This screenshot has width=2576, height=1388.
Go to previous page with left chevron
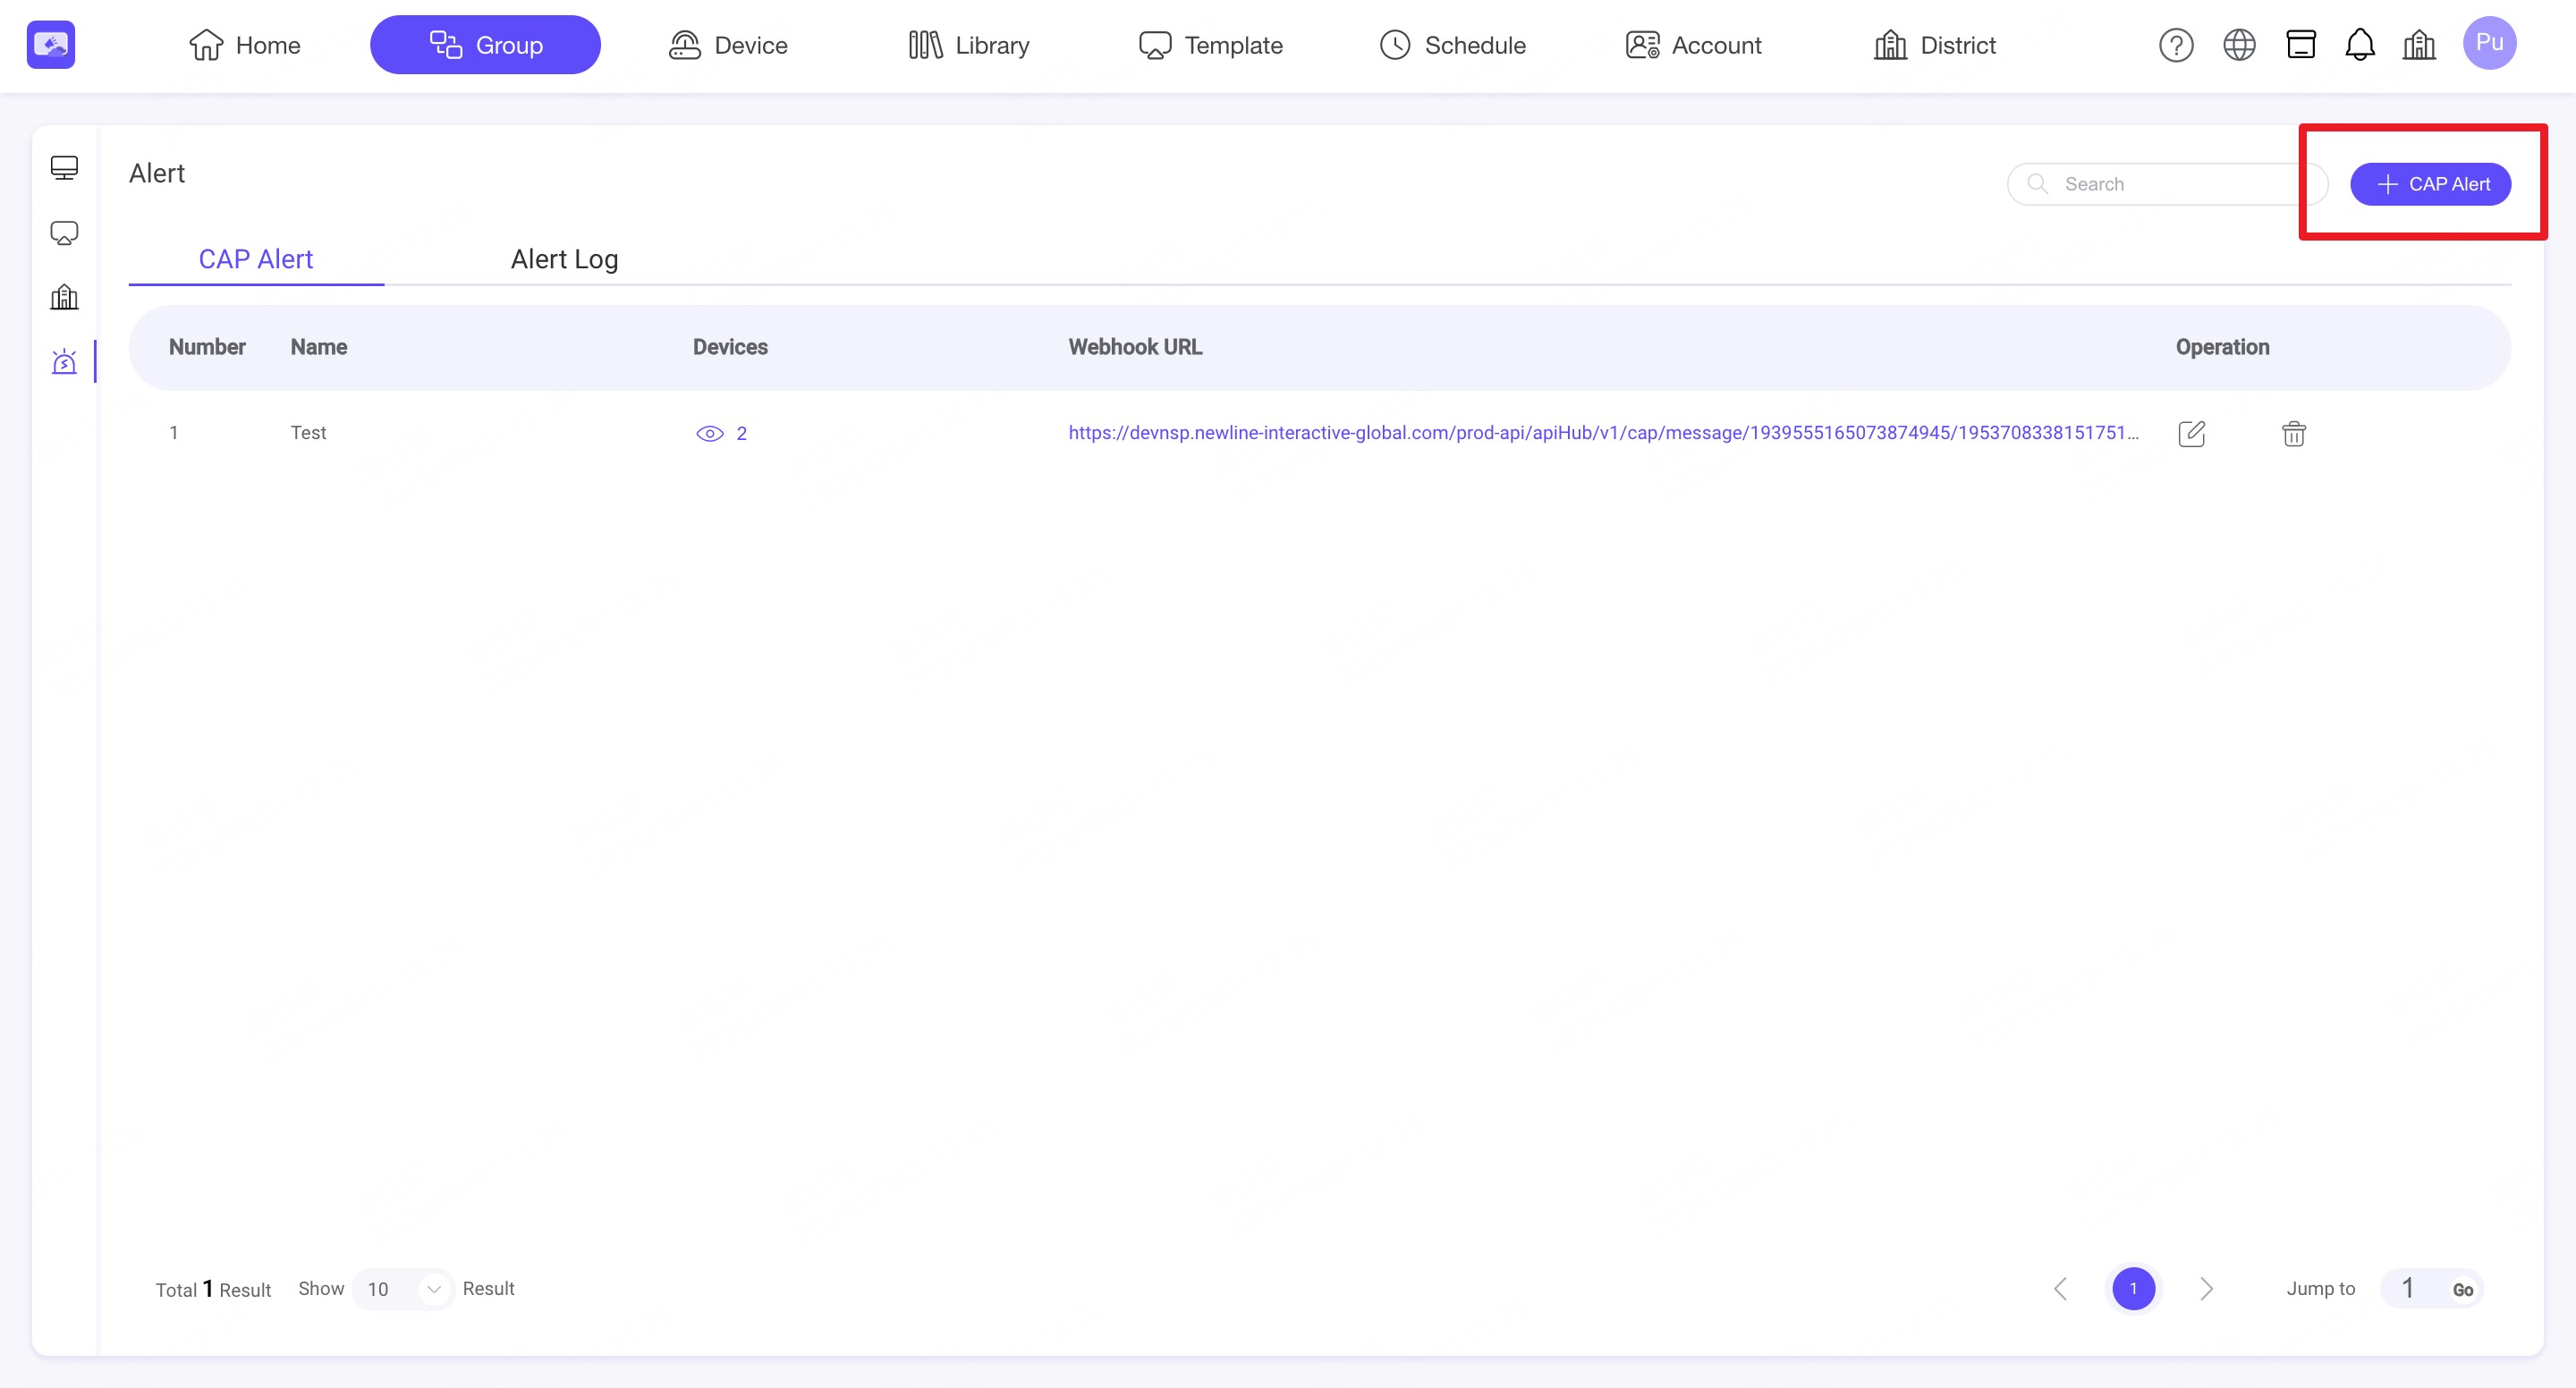[2060, 1288]
